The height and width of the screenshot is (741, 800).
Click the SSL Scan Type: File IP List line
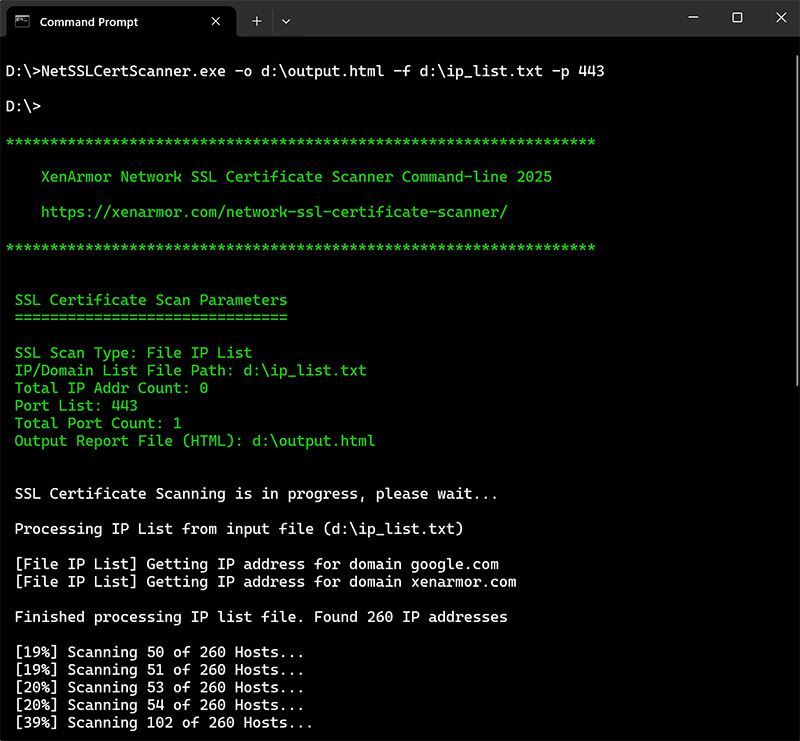pos(133,353)
